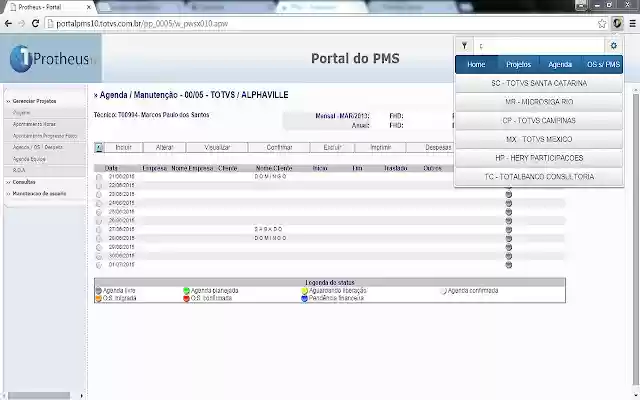
Task: Click the red O.S. confirmada legend swatch
Action: [187, 298]
